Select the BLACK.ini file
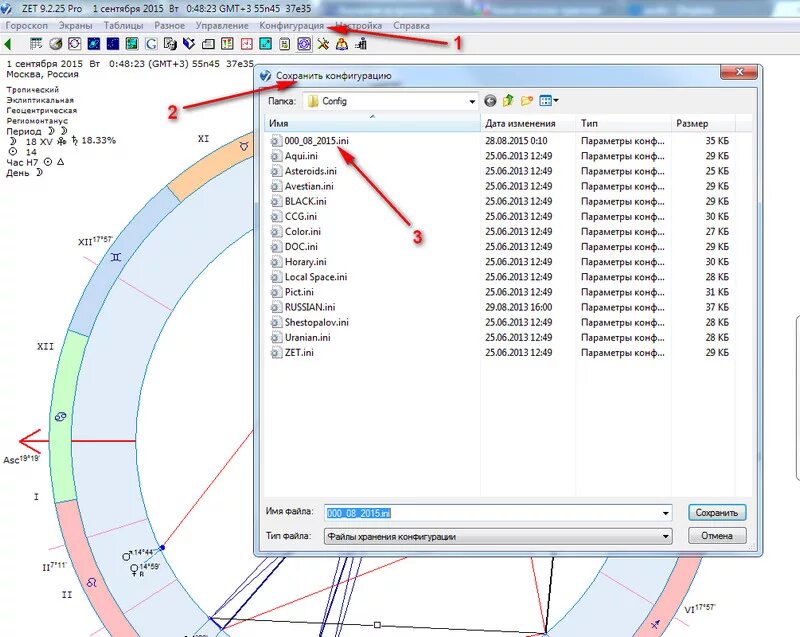 point(305,201)
